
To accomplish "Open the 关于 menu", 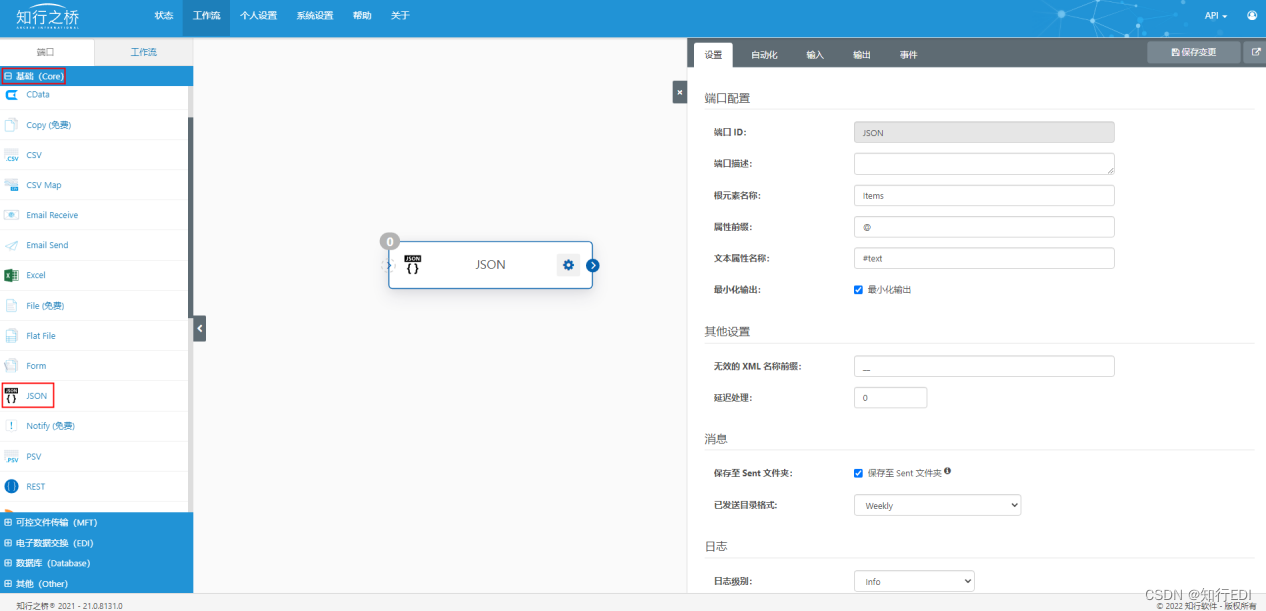I will pyautogui.click(x=400, y=16).
